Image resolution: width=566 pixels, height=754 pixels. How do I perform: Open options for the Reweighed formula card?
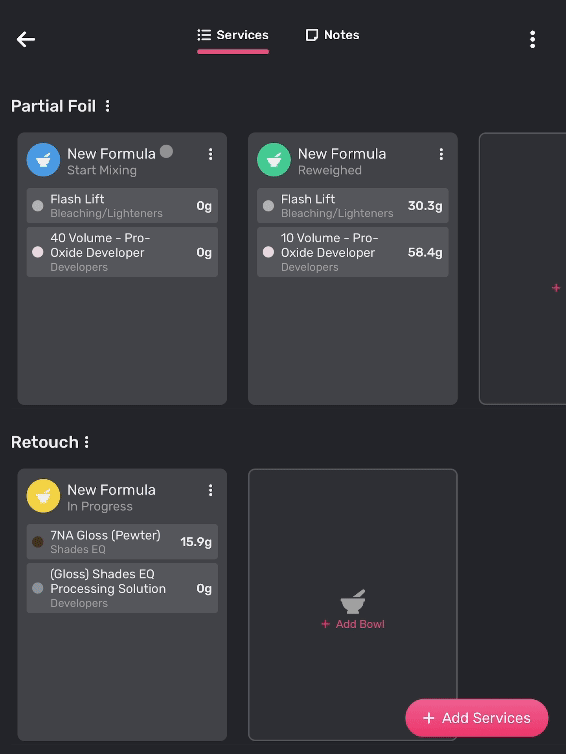(x=441, y=154)
